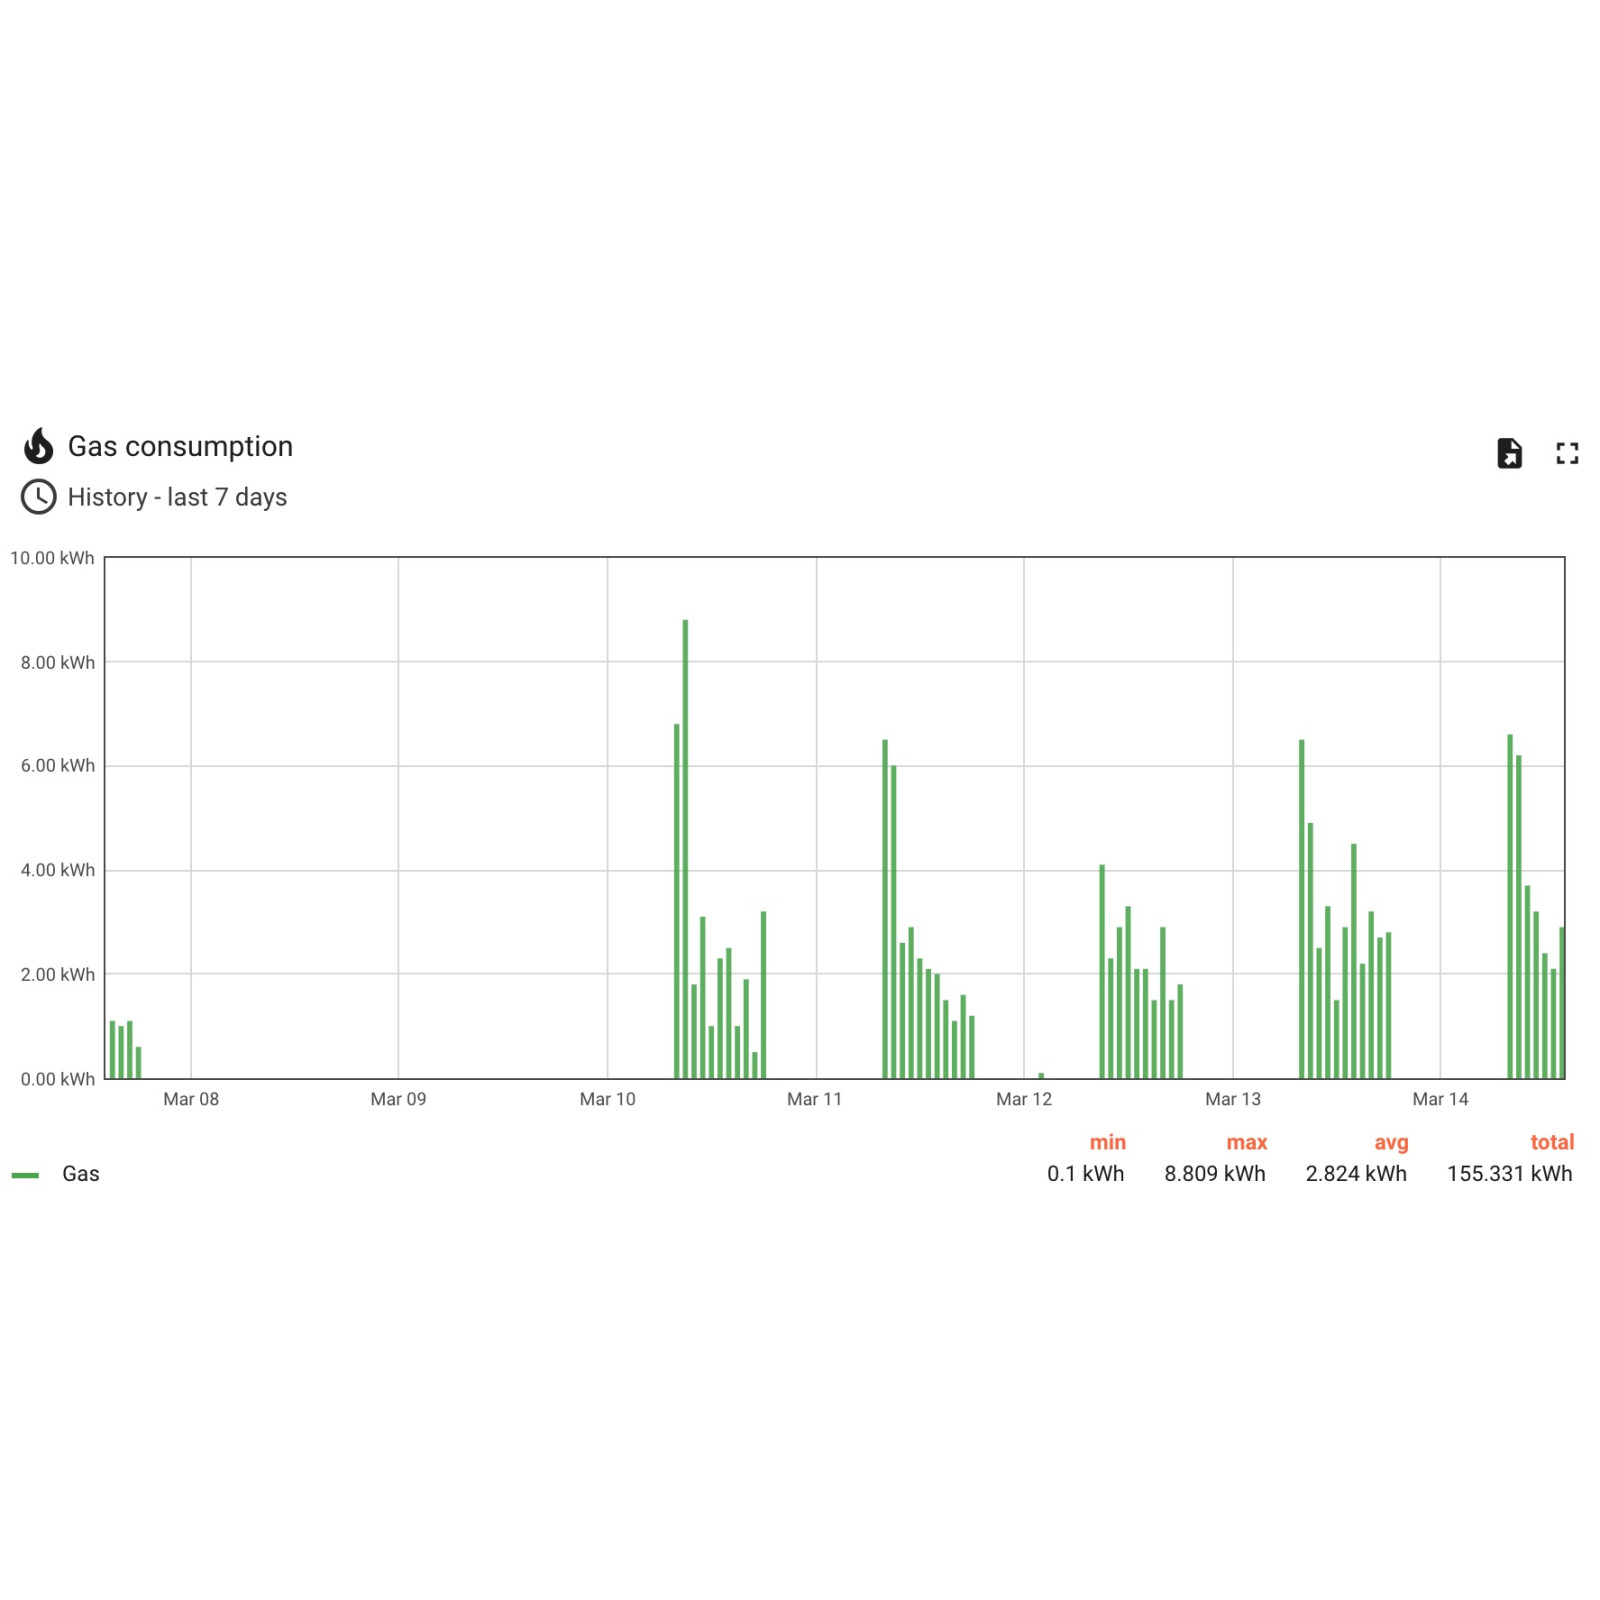Click the 'Gas consumption' title

point(180,446)
